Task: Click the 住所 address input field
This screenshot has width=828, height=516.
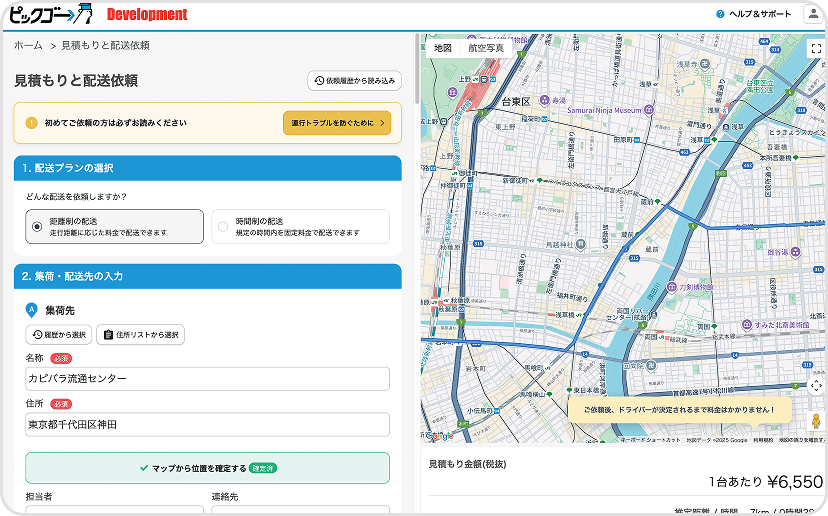Action: point(207,425)
